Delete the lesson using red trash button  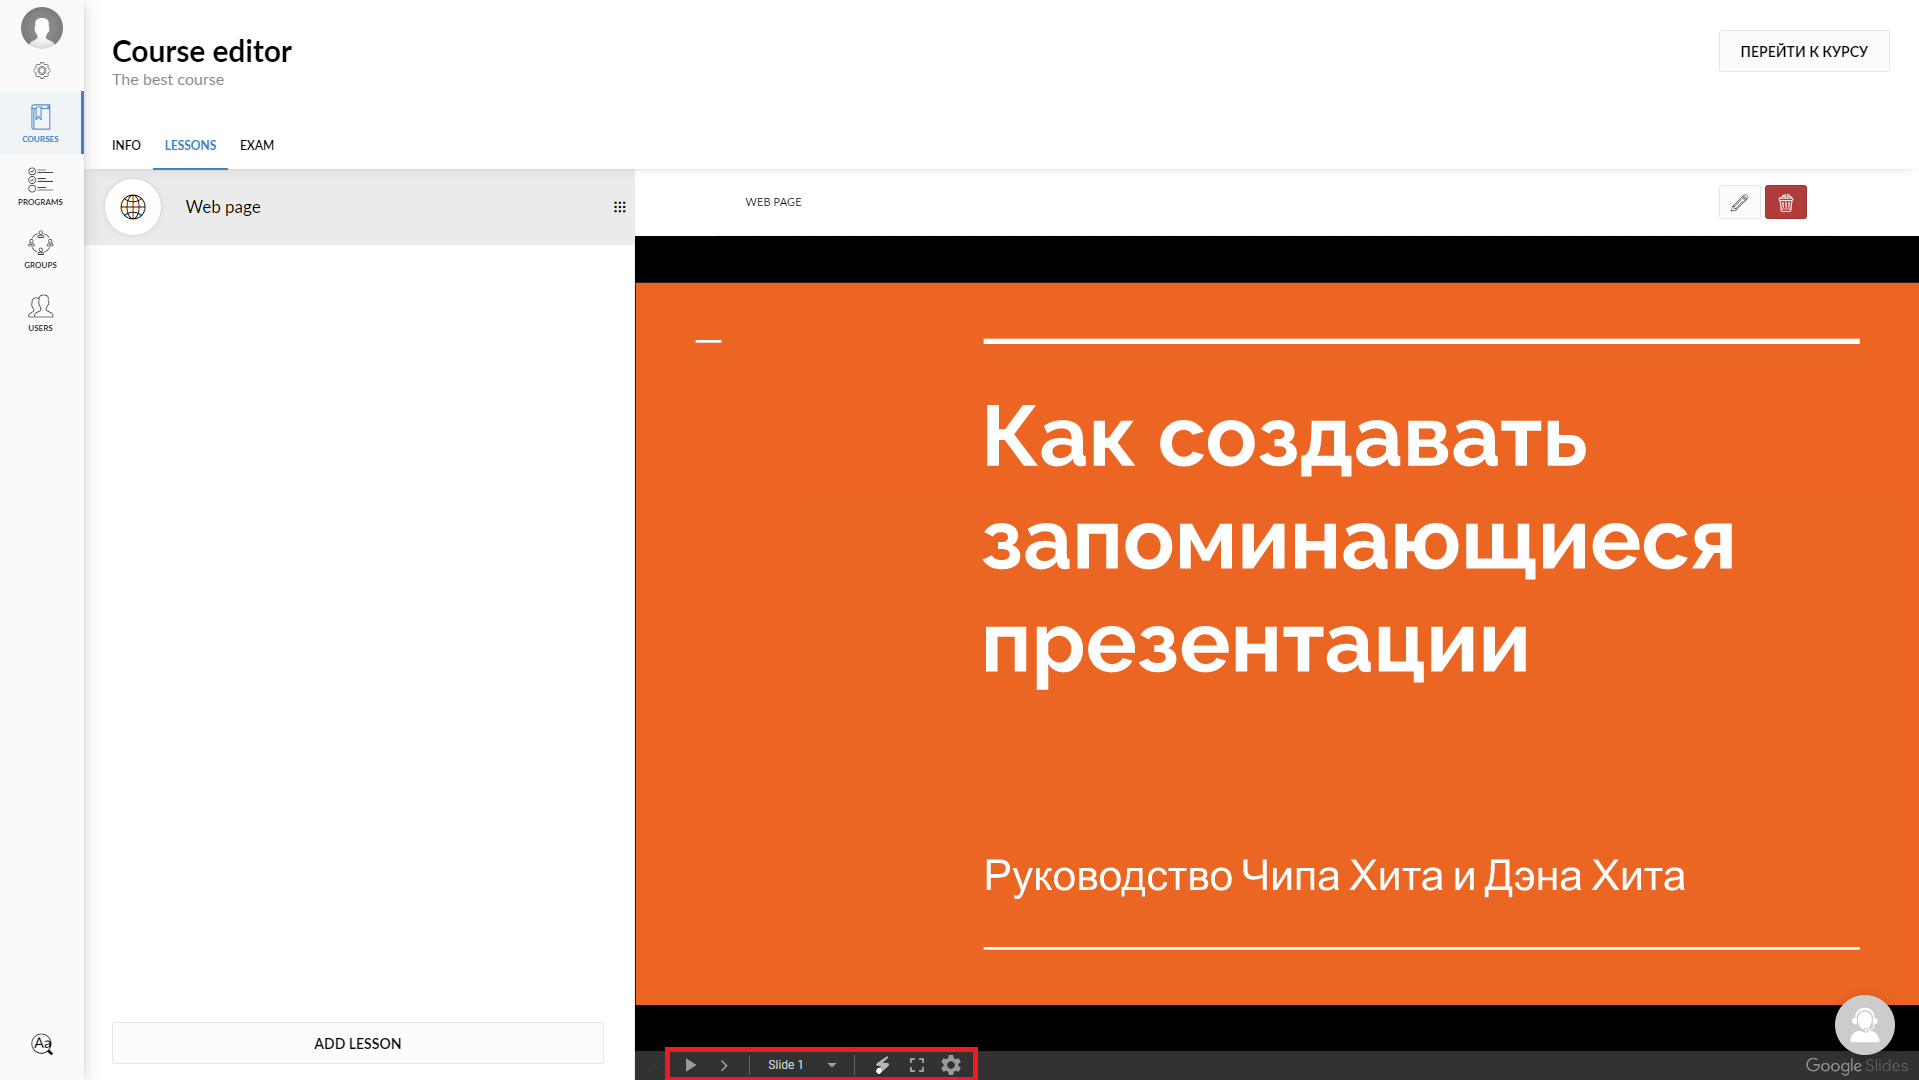1785,203
